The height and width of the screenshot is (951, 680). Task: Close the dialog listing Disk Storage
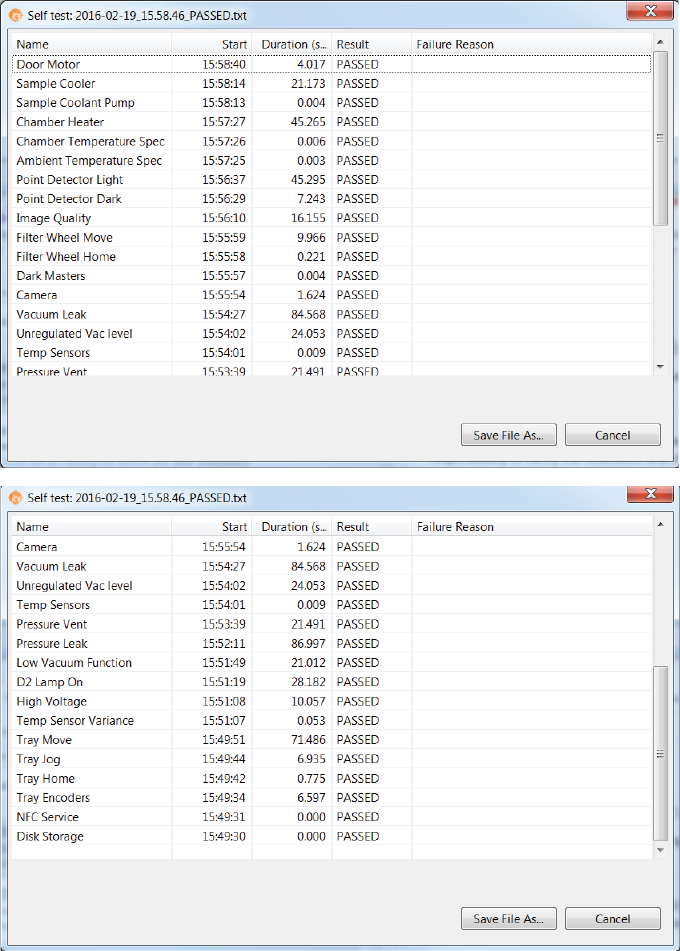[650, 494]
